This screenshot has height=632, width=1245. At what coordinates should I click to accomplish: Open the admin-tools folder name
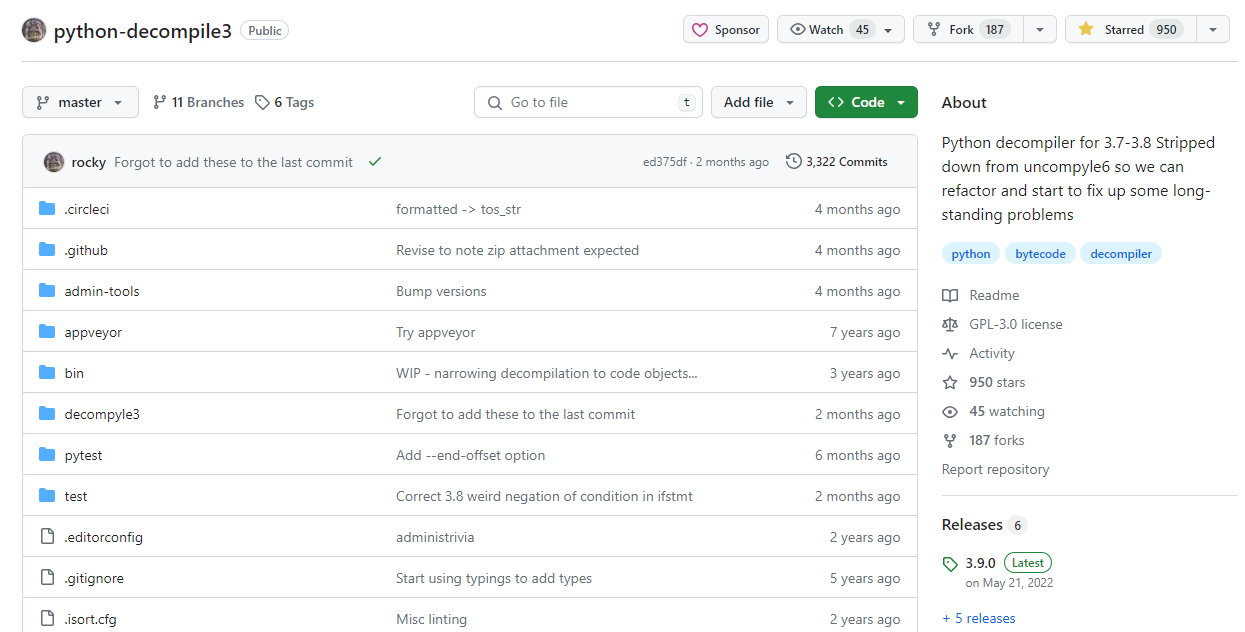(x=102, y=291)
